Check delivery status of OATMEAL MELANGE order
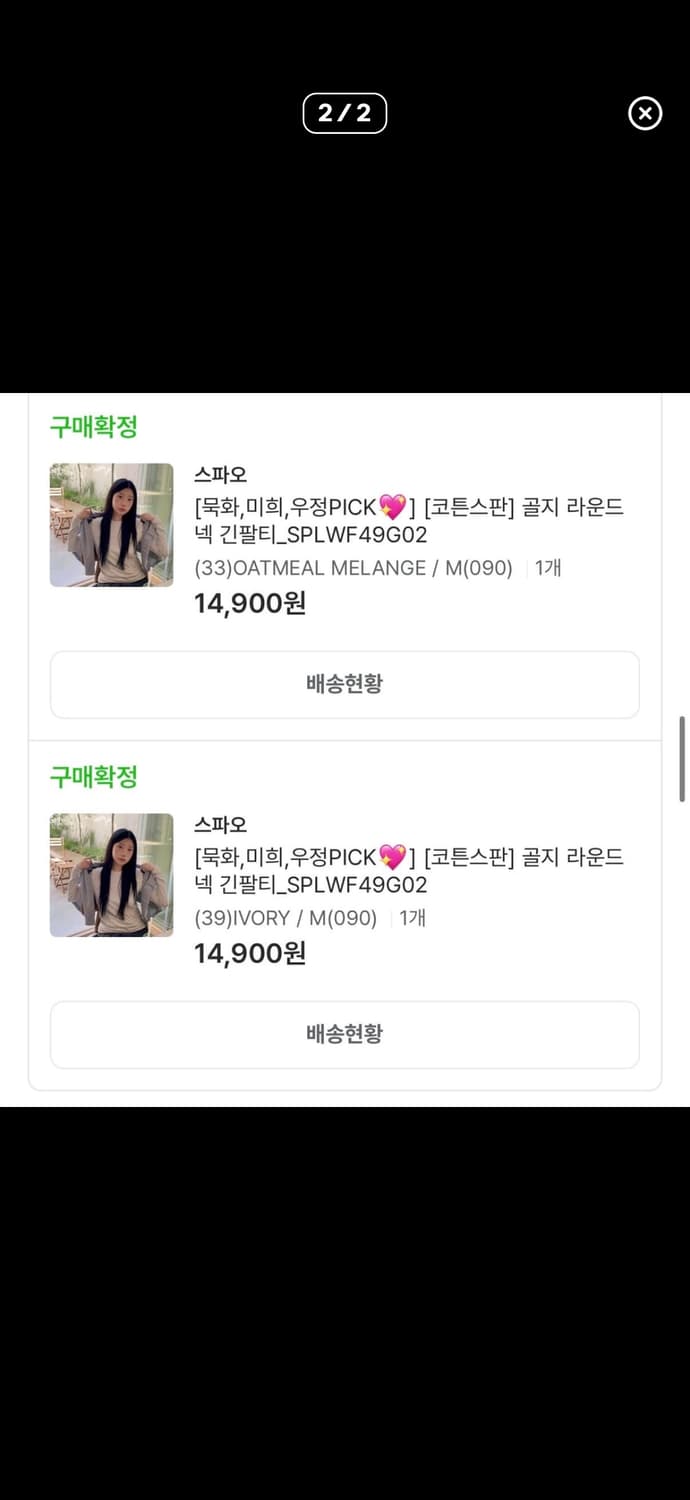 coord(344,684)
